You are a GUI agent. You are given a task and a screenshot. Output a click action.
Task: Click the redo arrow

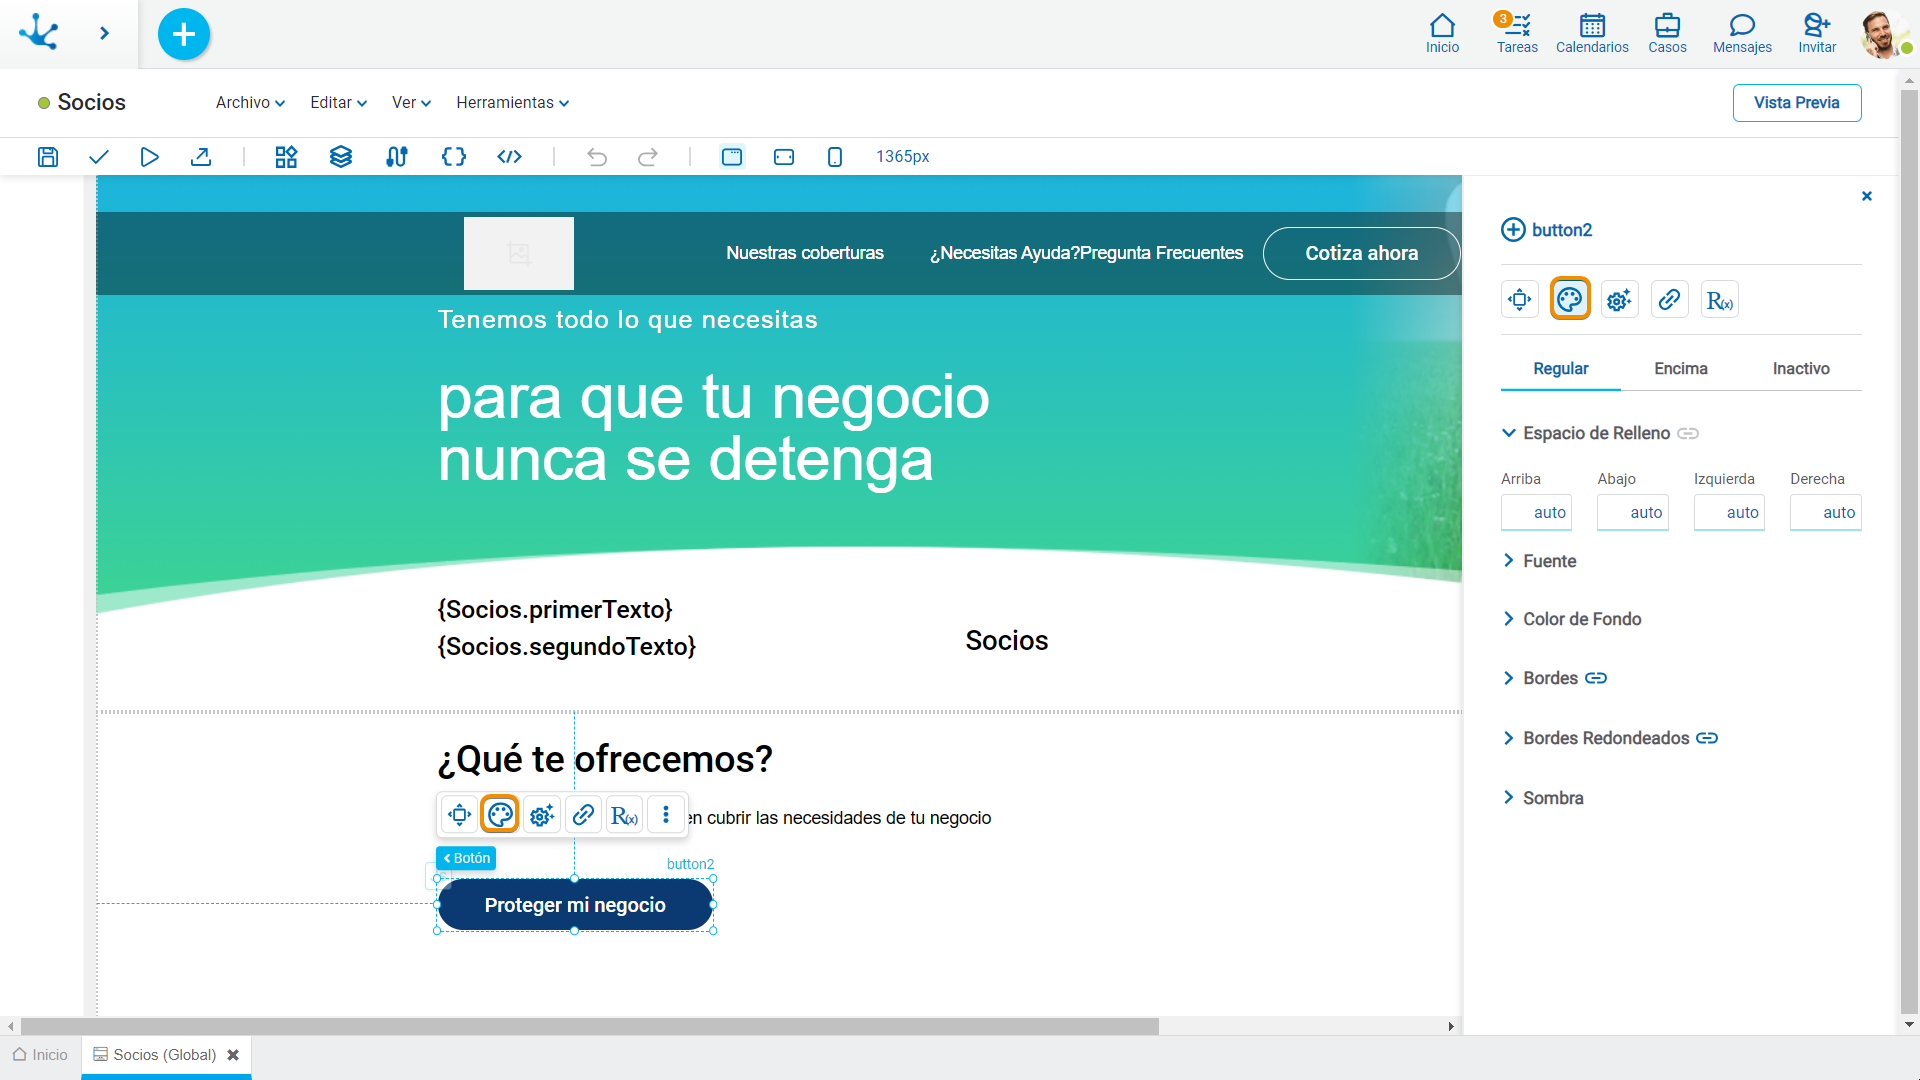pos(648,157)
